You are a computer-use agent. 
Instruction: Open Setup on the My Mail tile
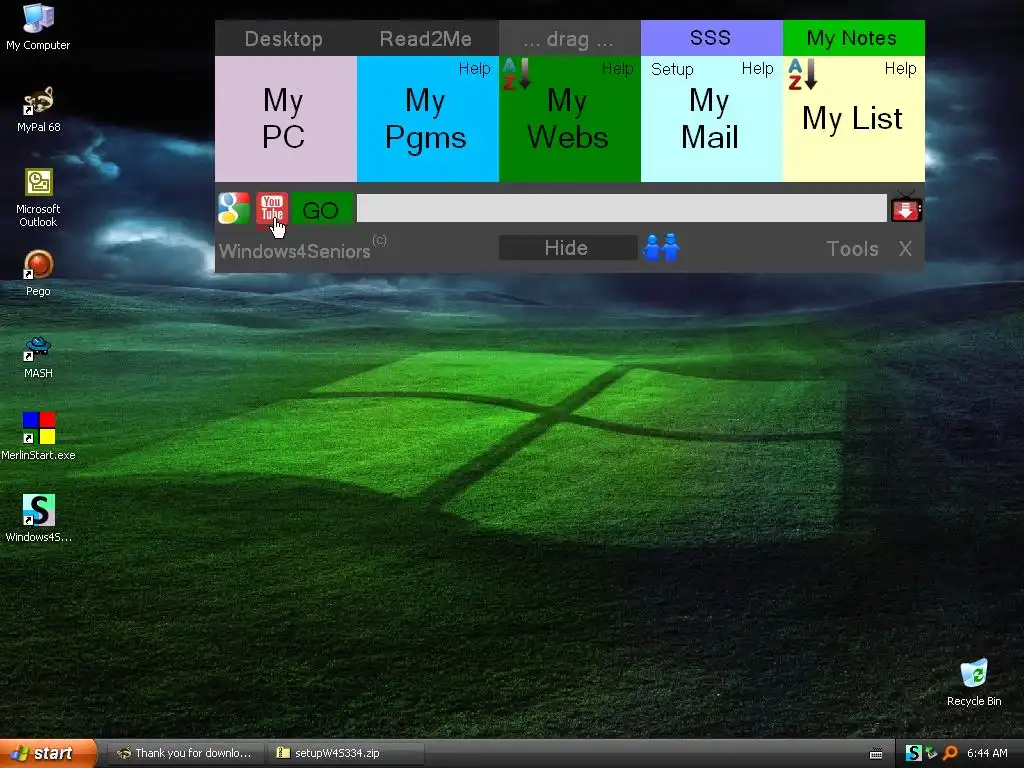pos(672,69)
